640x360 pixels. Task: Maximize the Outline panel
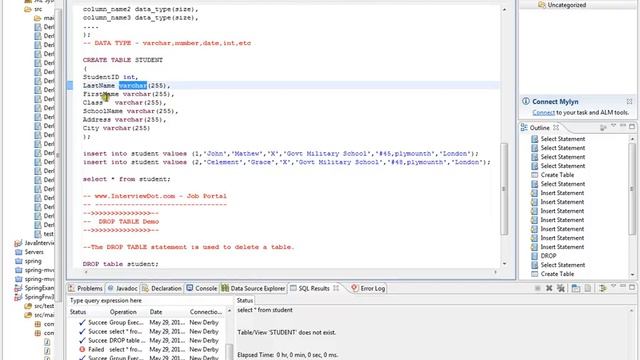(x=632, y=127)
